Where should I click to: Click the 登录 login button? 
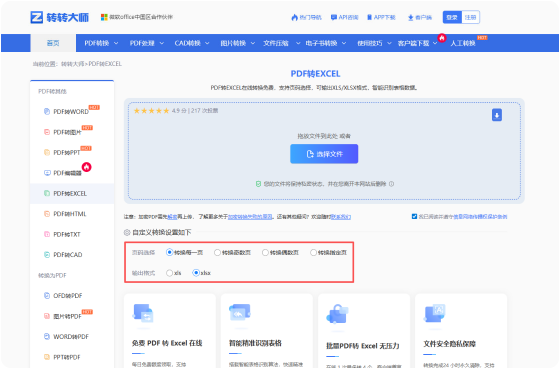coord(452,17)
